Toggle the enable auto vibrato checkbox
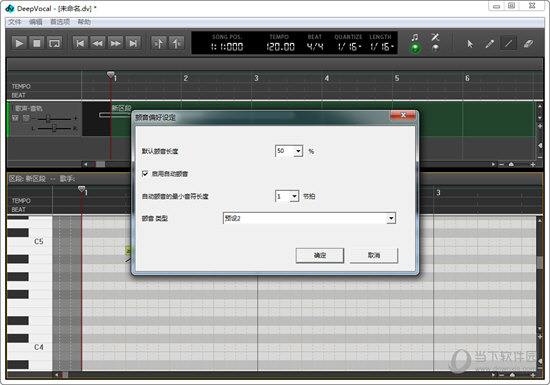 [145, 174]
